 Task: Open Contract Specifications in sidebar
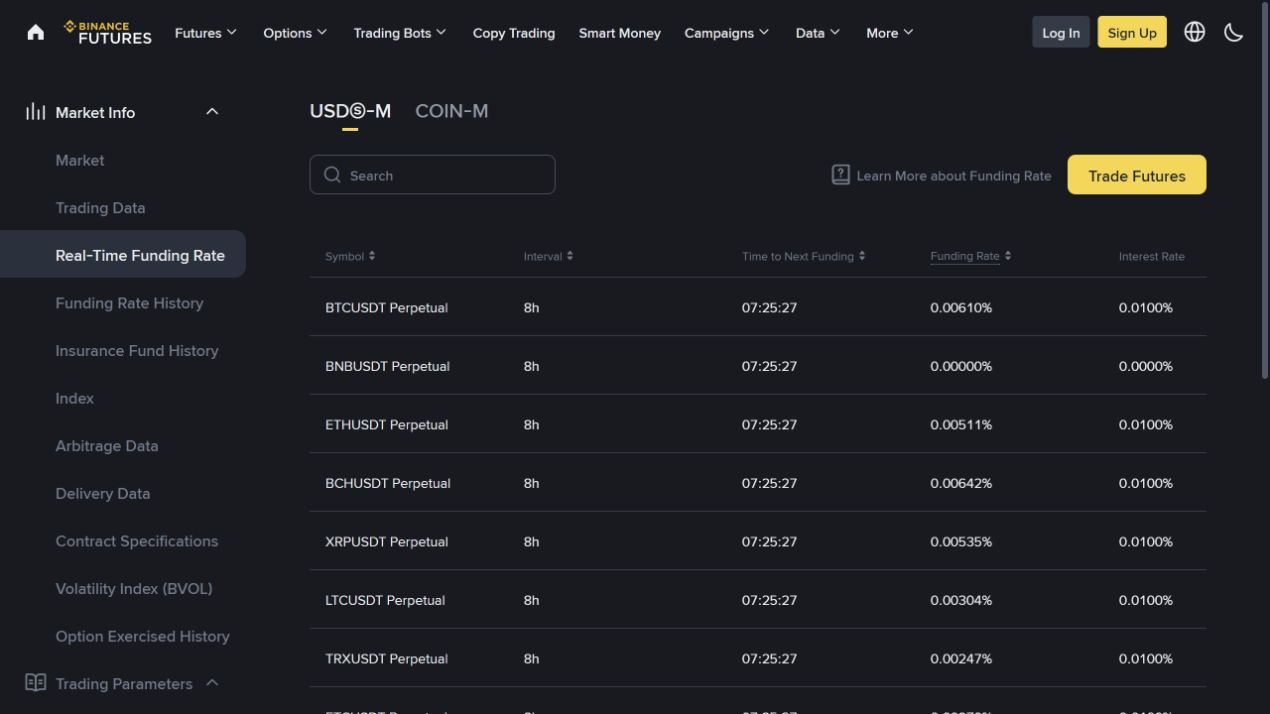[x=137, y=541]
